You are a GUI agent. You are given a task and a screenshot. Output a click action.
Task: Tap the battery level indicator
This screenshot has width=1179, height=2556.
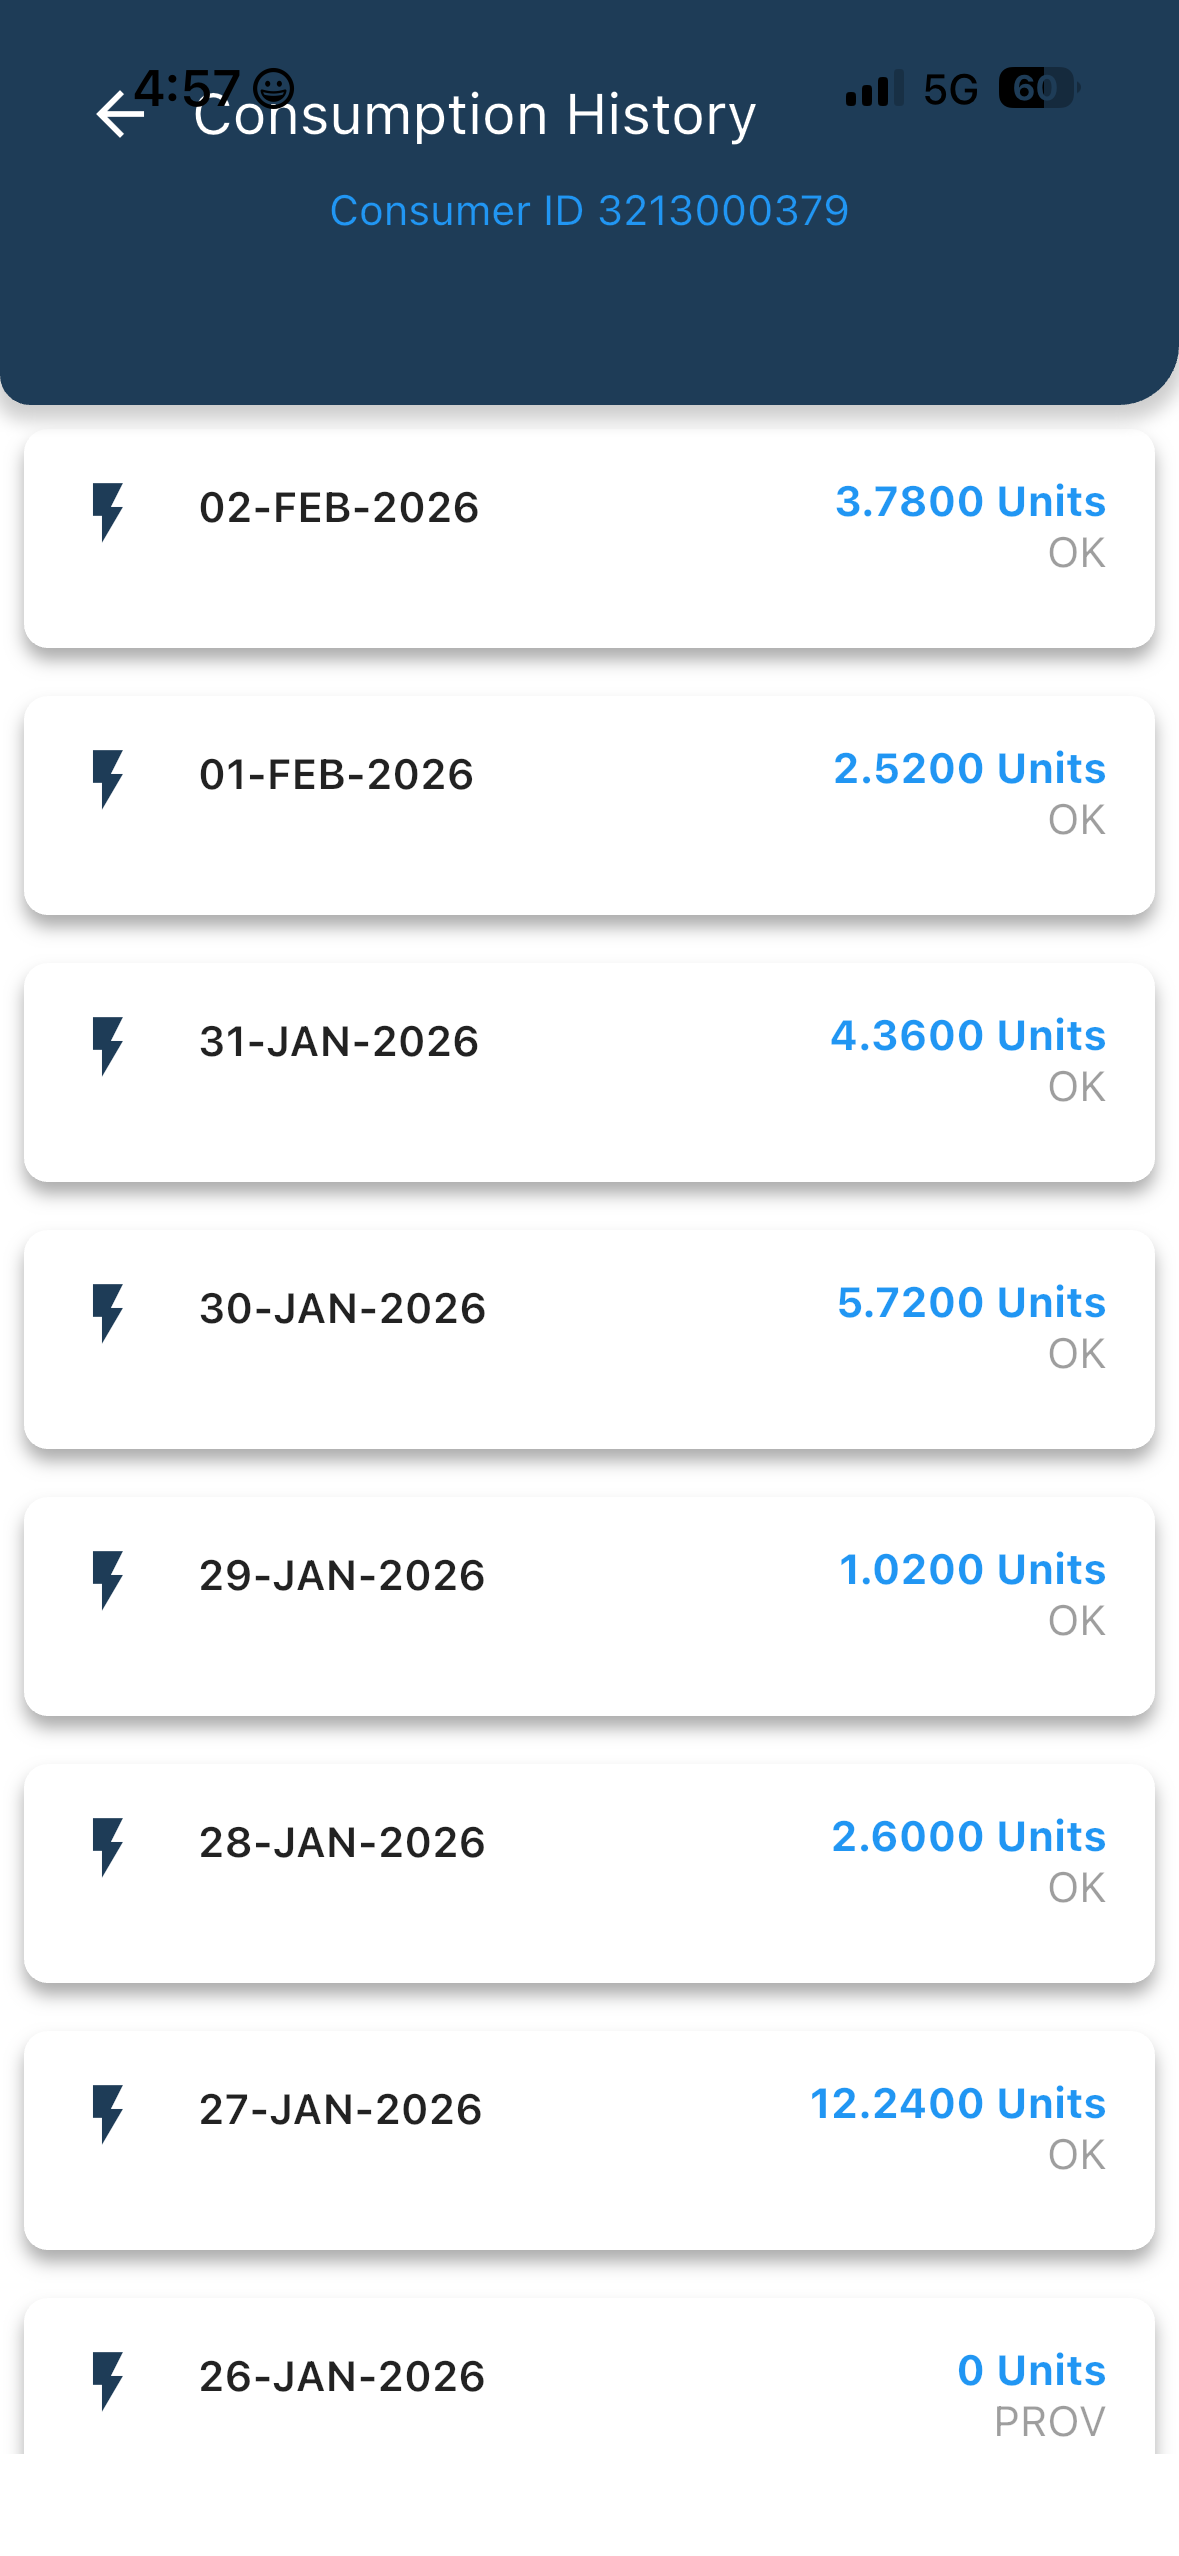pyautogui.click(x=1038, y=89)
